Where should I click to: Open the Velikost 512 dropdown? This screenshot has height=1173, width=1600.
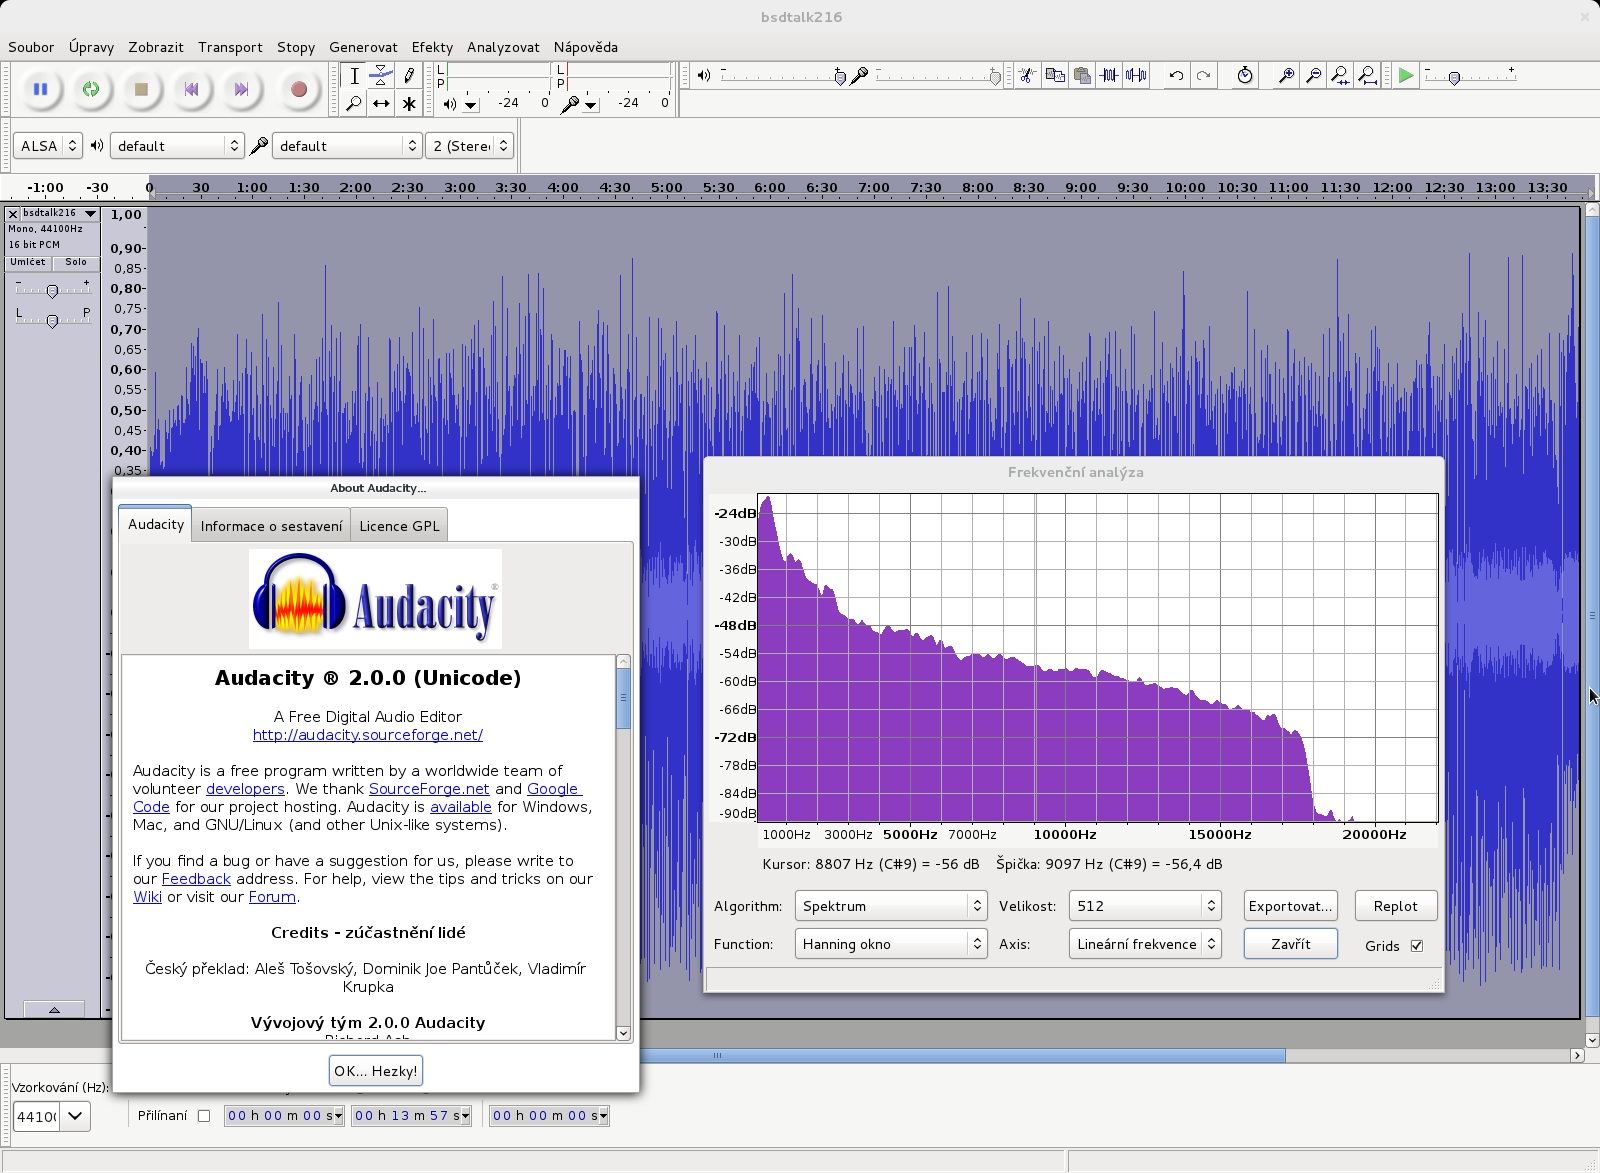[1145, 906]
